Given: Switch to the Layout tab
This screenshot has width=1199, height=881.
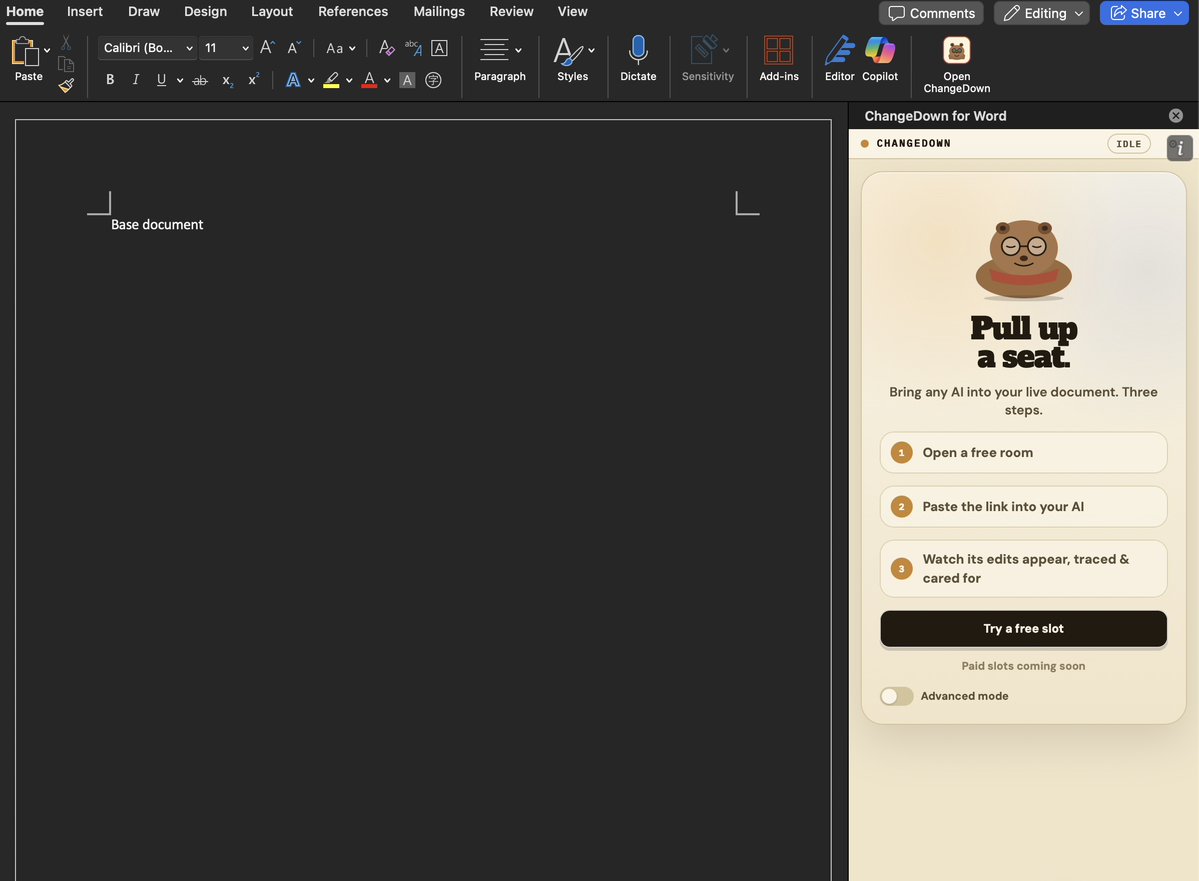Looking at the screenshot, I should click(x=271, y=11).
